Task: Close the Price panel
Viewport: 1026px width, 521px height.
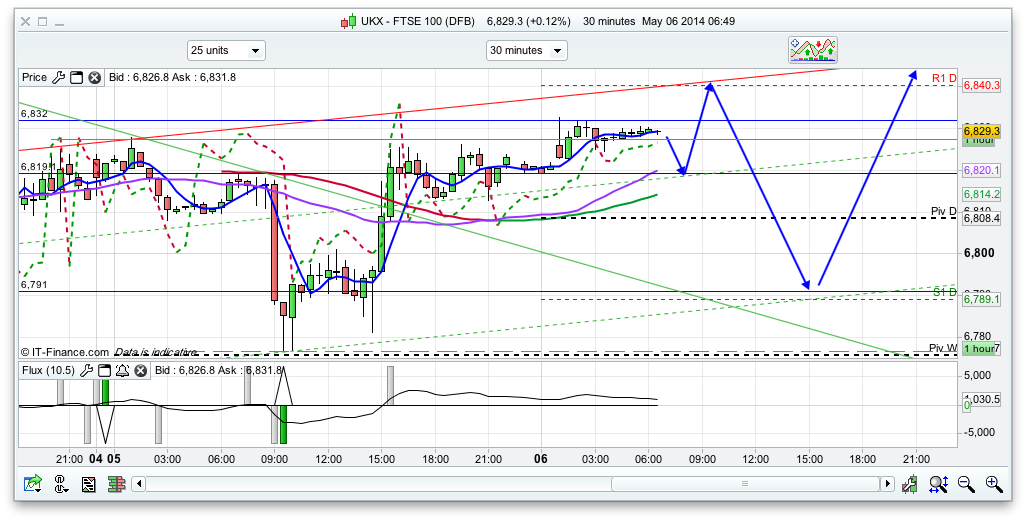Action: pyautogui.click(x=94, y=77)
